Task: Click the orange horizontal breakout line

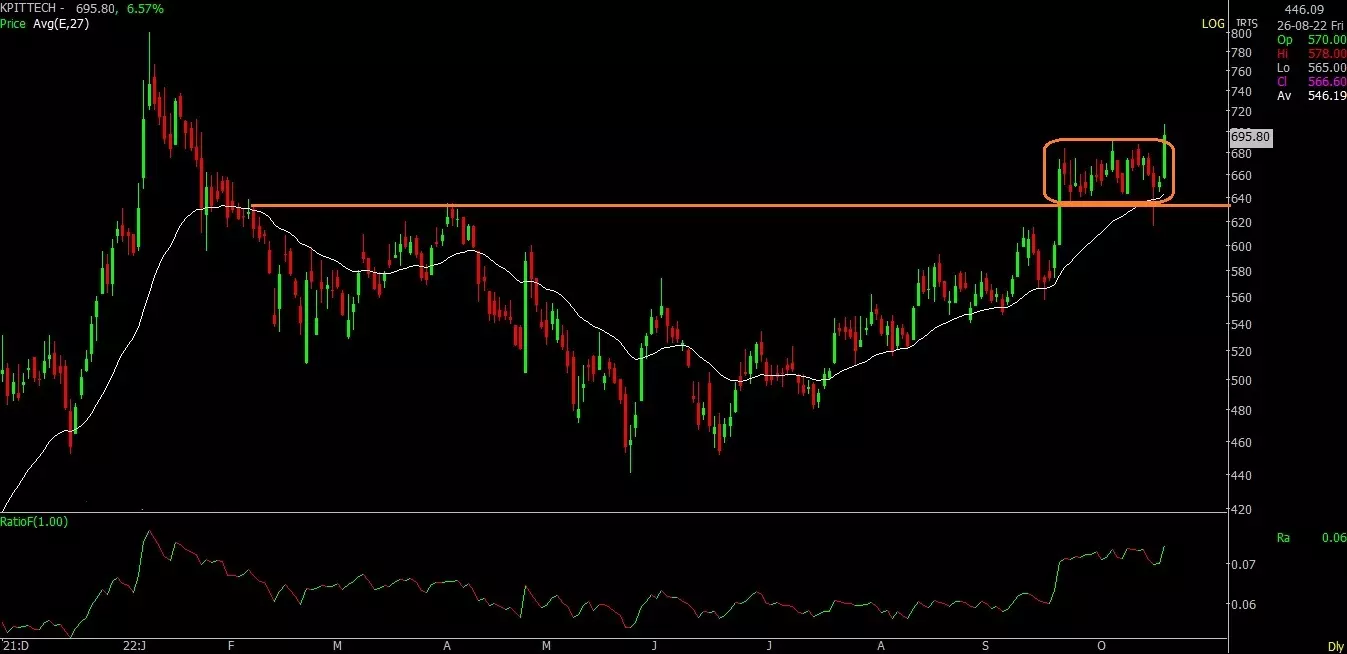Action: pos(700,206)
